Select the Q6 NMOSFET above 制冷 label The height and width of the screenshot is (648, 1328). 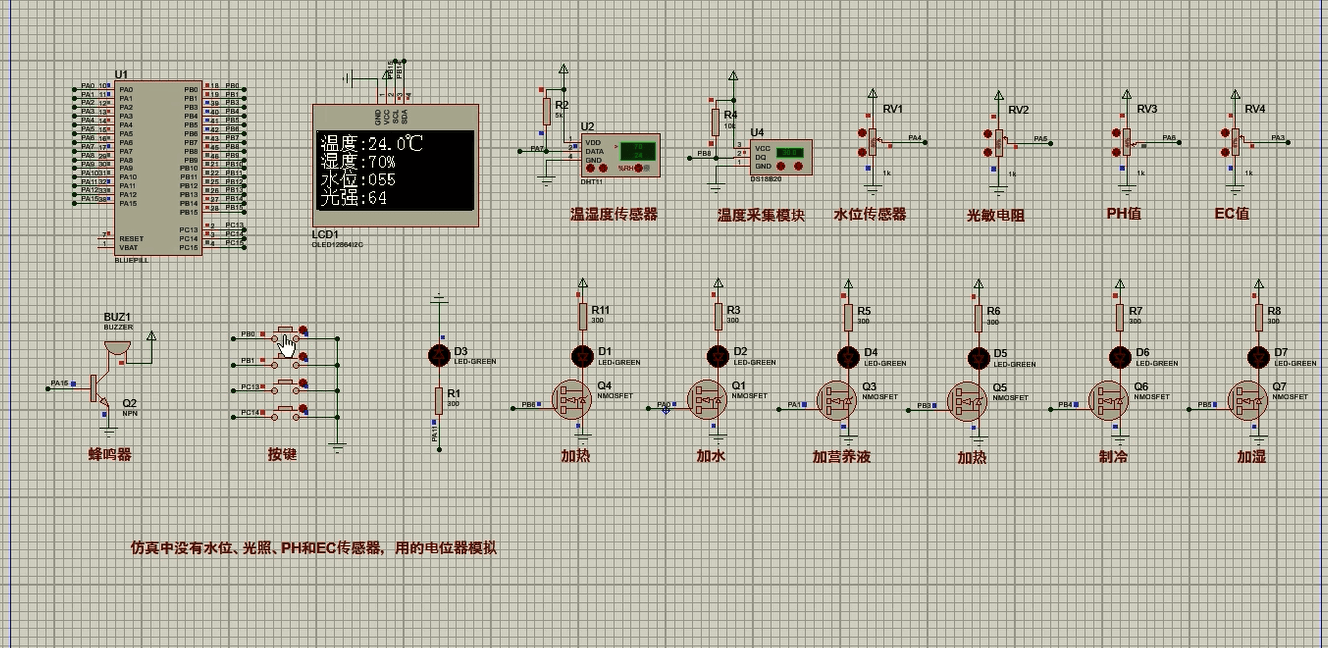pos(1108,402)
